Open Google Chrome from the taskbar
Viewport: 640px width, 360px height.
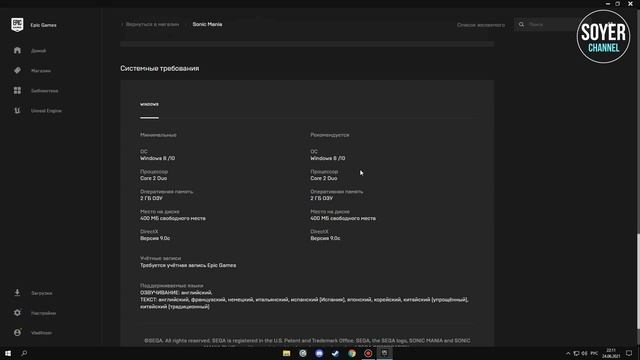(x=352, y=353)
